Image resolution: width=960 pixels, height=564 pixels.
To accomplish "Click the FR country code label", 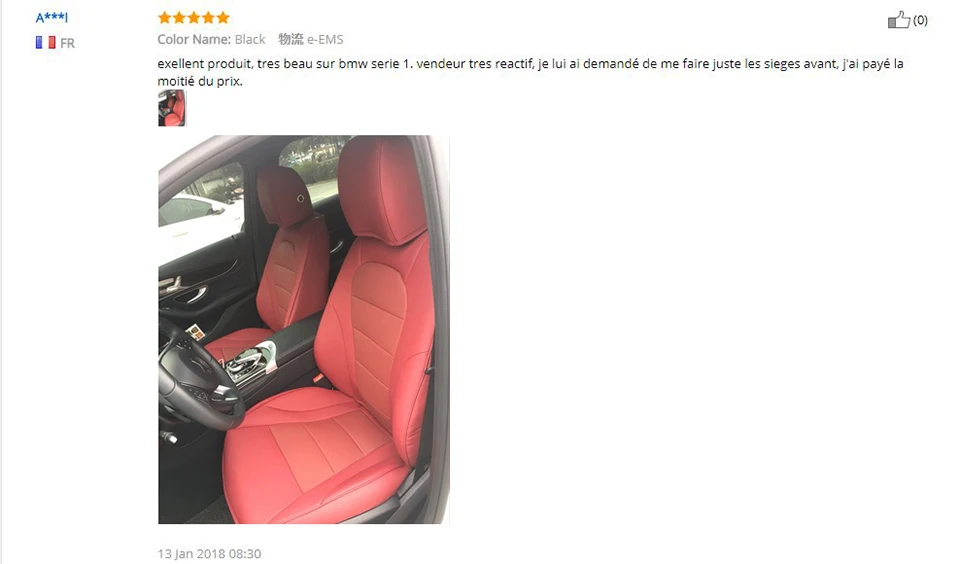I will pos(67,43).
